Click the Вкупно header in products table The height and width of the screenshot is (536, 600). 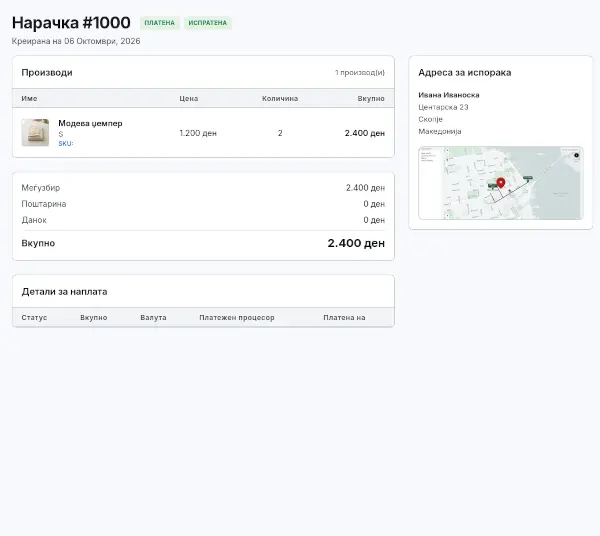pos(371,98)
